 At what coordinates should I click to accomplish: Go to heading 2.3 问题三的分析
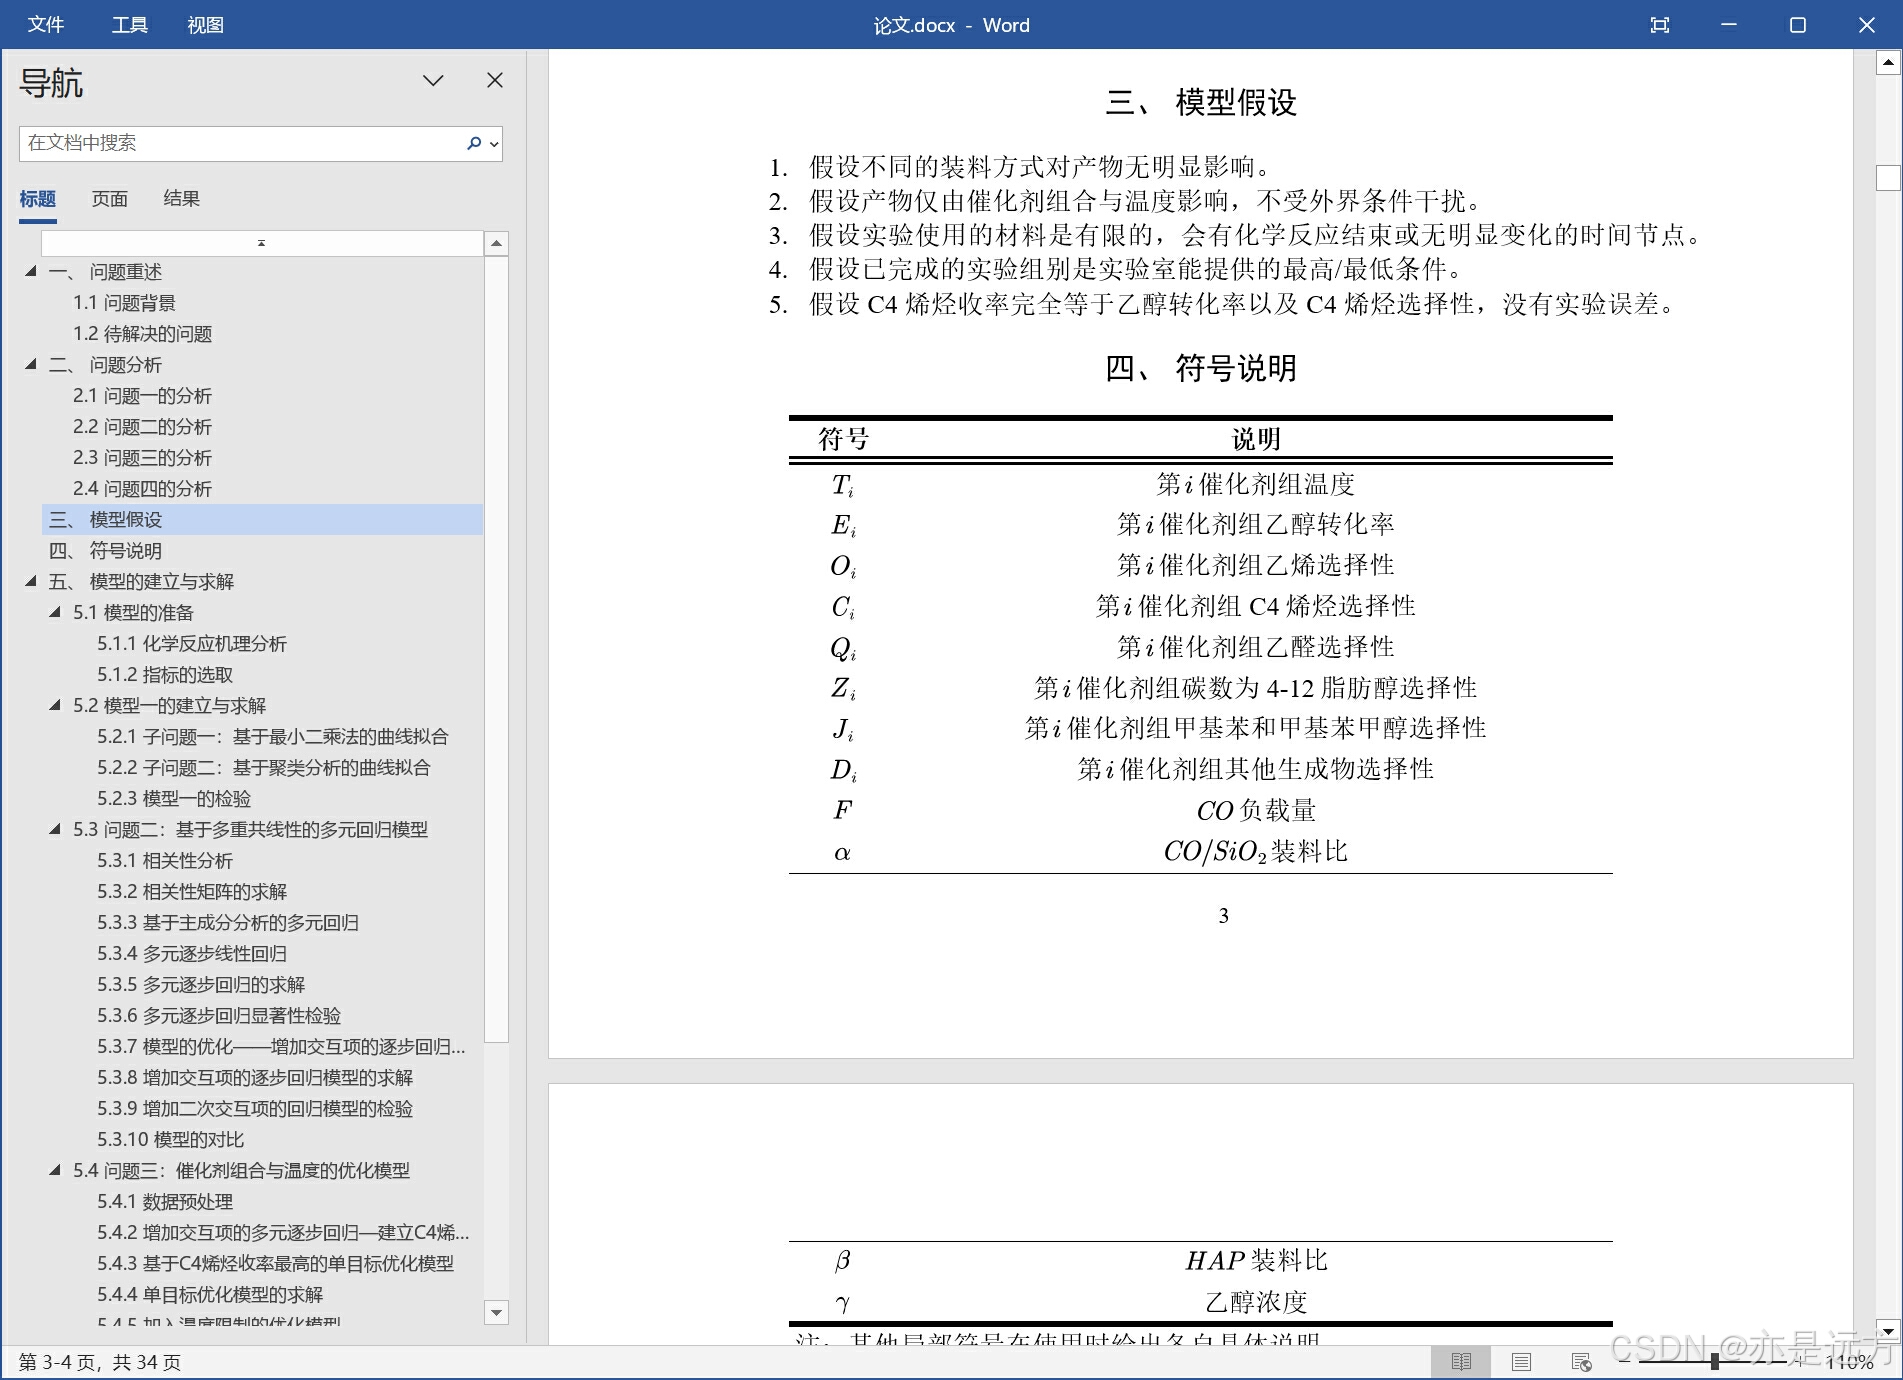click(x=142, y=458)
